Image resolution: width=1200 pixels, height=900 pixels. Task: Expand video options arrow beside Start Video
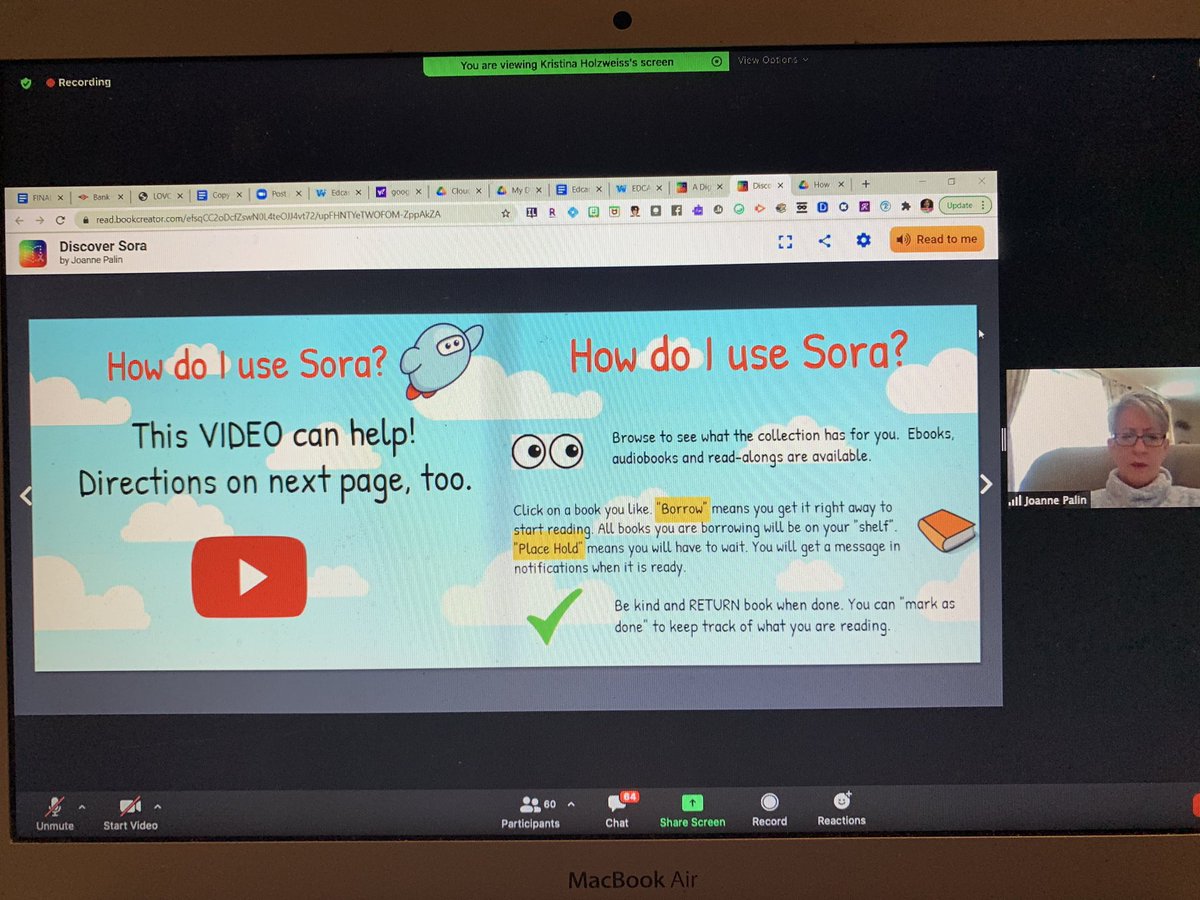[157, 806]
